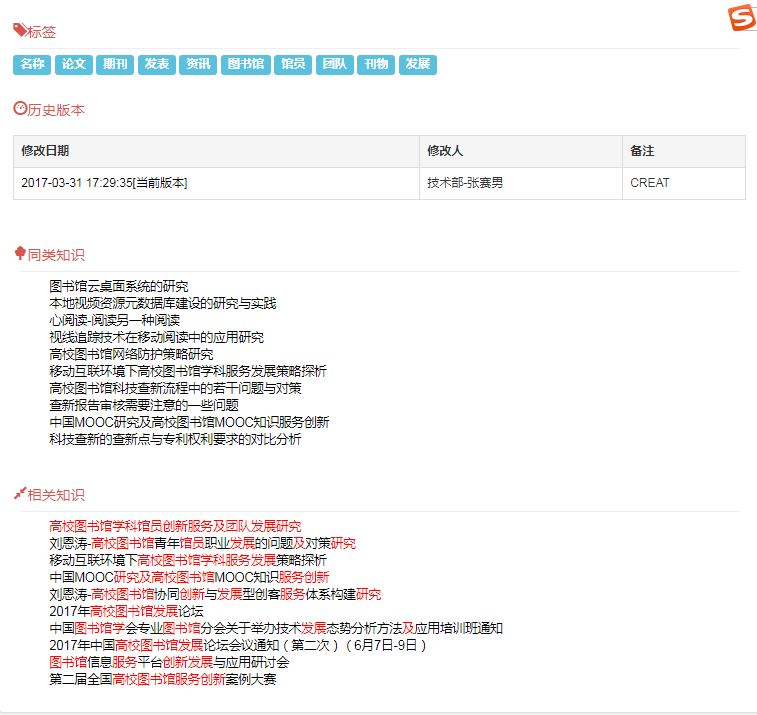Open 中国MOOC研究 link under 同类知识
This screenshot has width=757, height=715.
(x=189, y=422)
